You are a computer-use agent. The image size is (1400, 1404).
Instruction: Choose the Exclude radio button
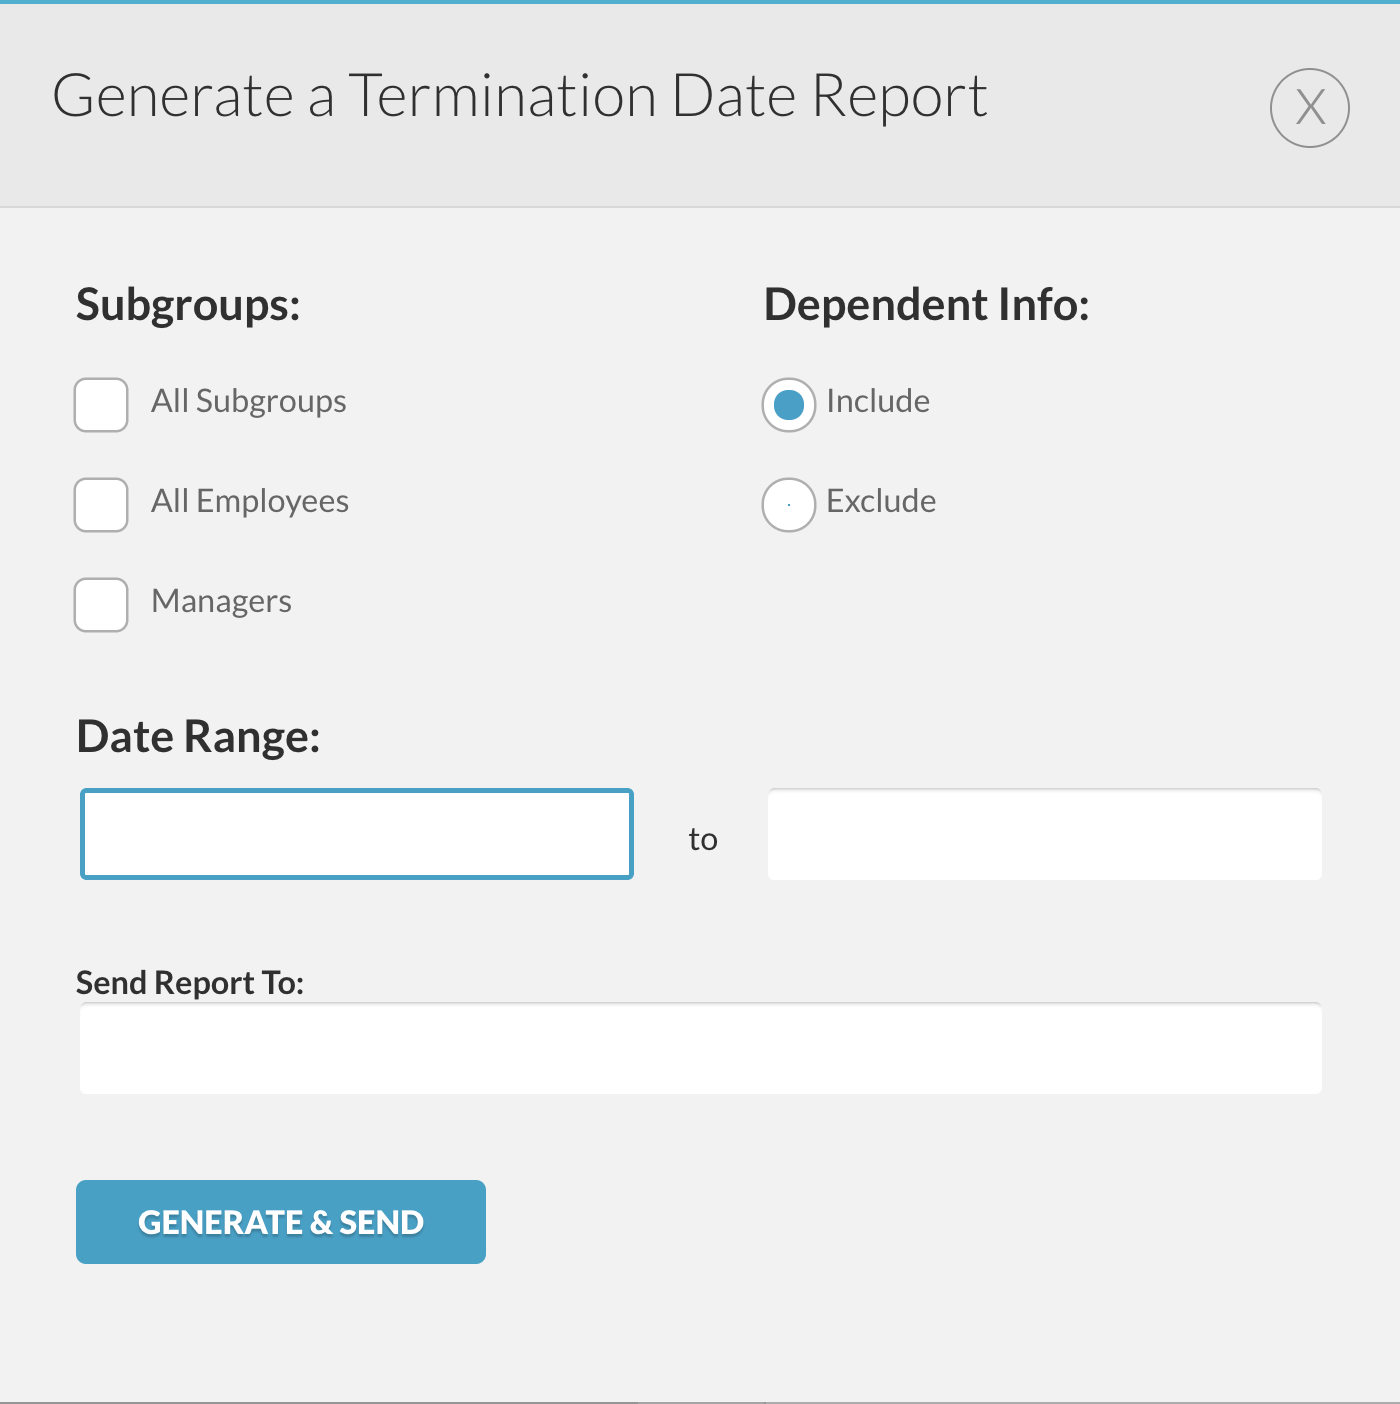pyautogui.click(x=789, y=505)
